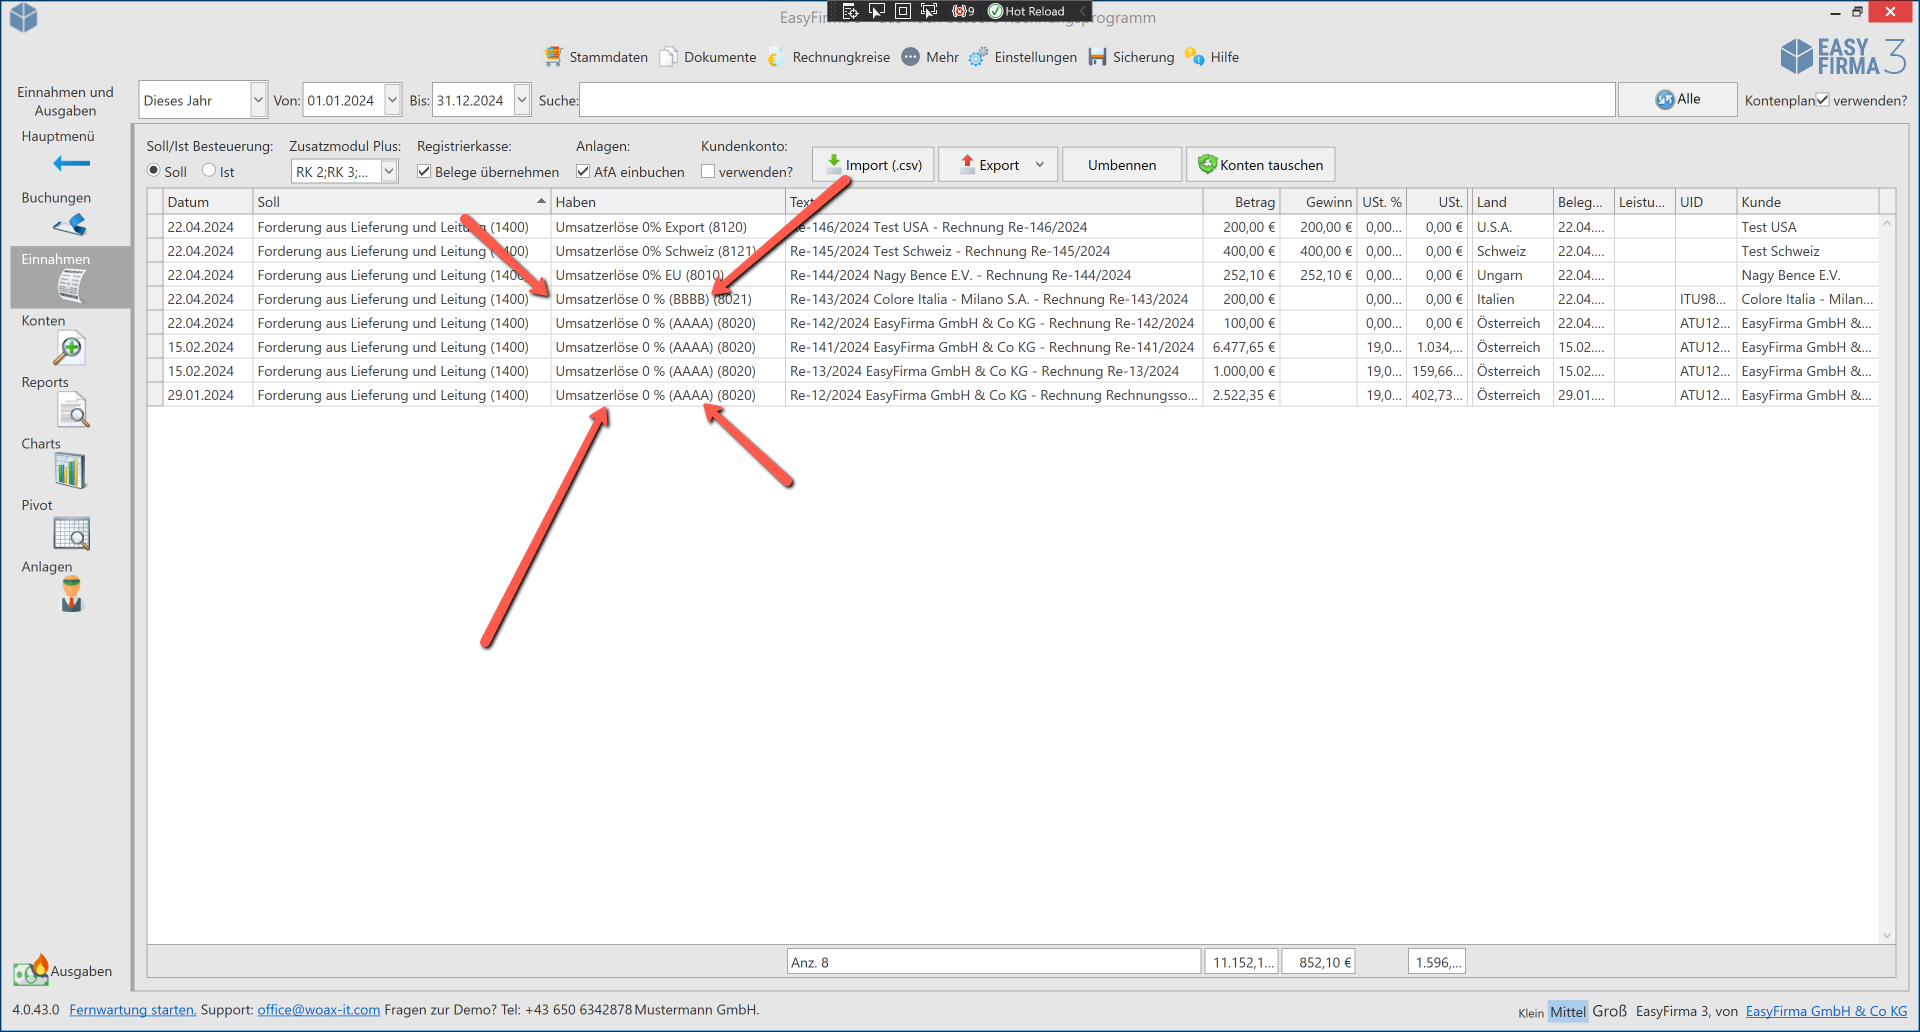Viewport: 1920px width, 1032px height.
Task: Click the Dokumente page icon
Action: point(668,57)
